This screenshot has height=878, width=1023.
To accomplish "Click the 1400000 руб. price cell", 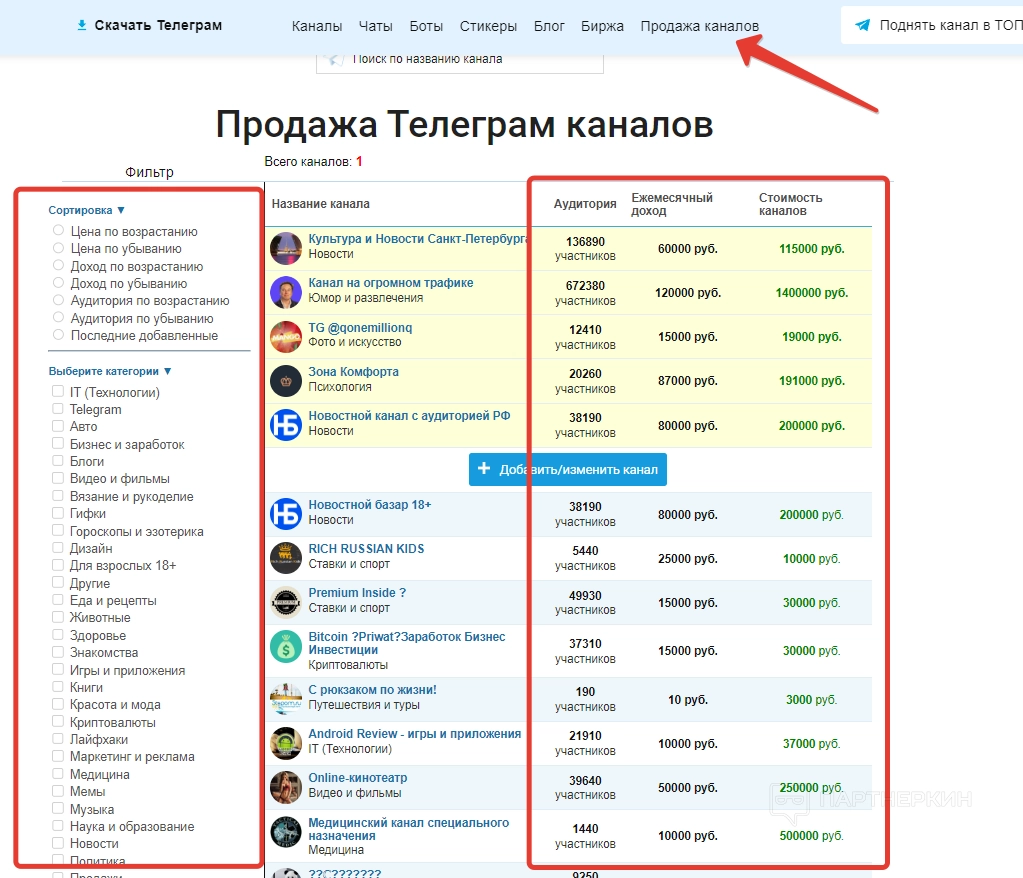I will click(x=812, y=293).
